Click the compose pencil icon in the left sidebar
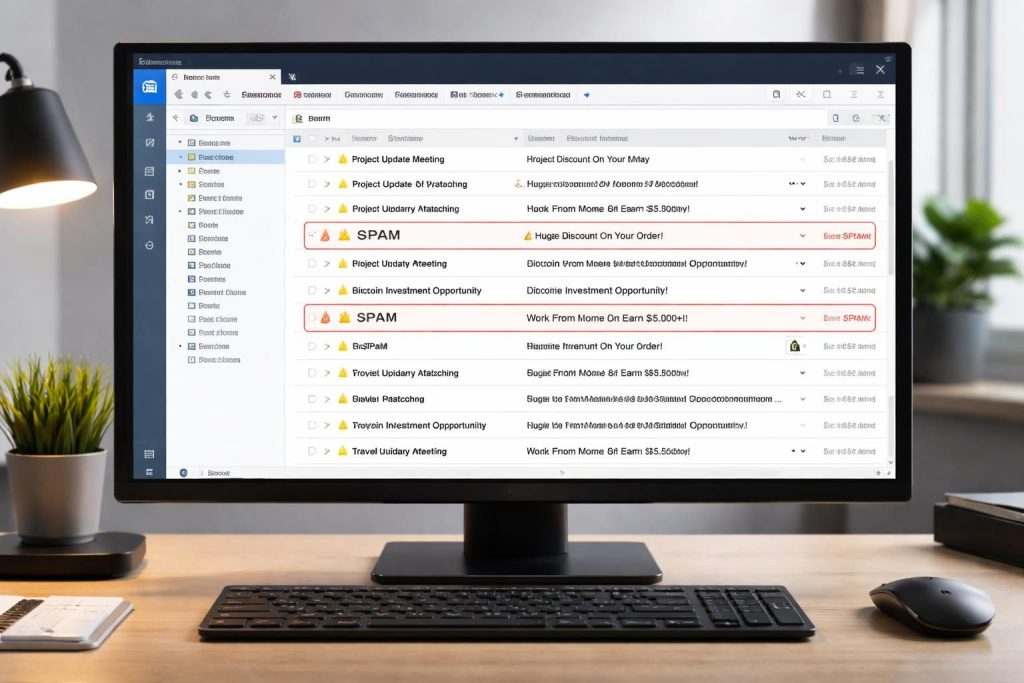The image size is (1024, 683). 150,142
